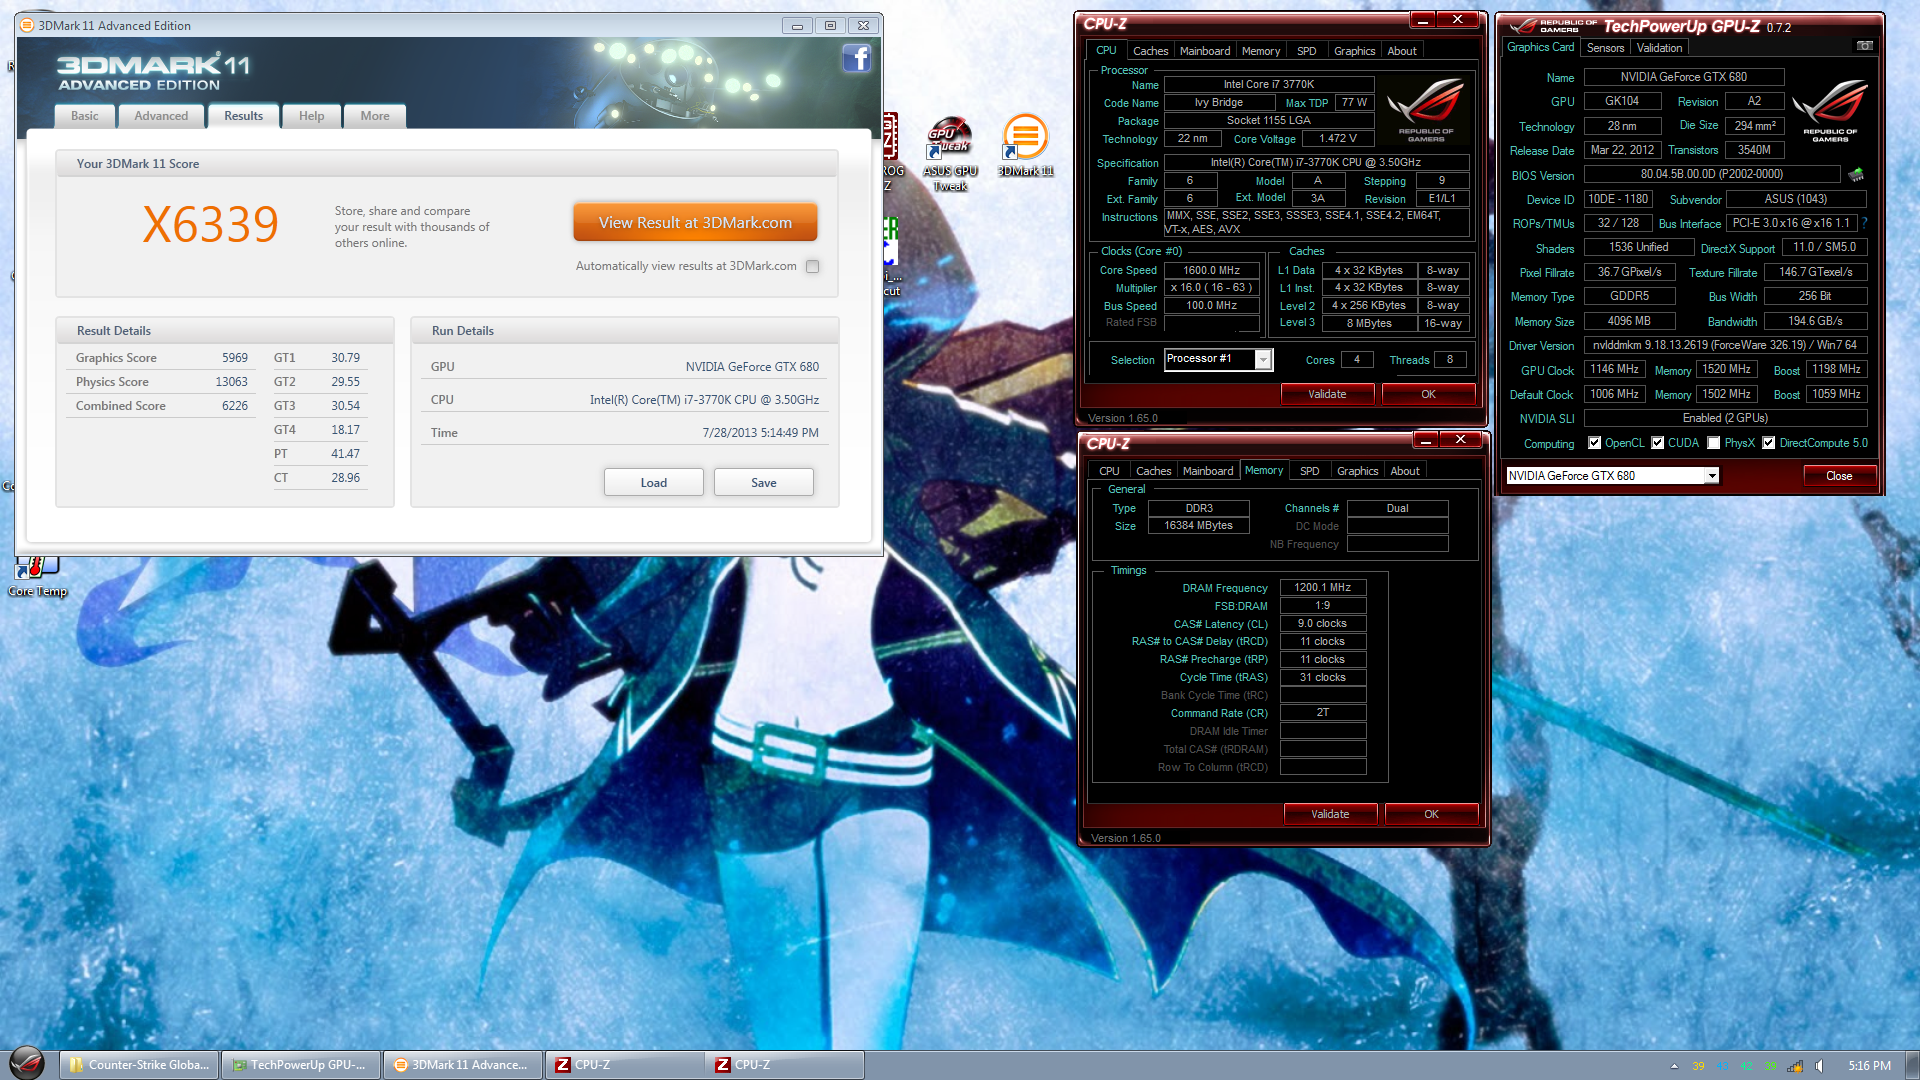Click the blue 43 temperature tray icon

(x=1722, y=1066)
